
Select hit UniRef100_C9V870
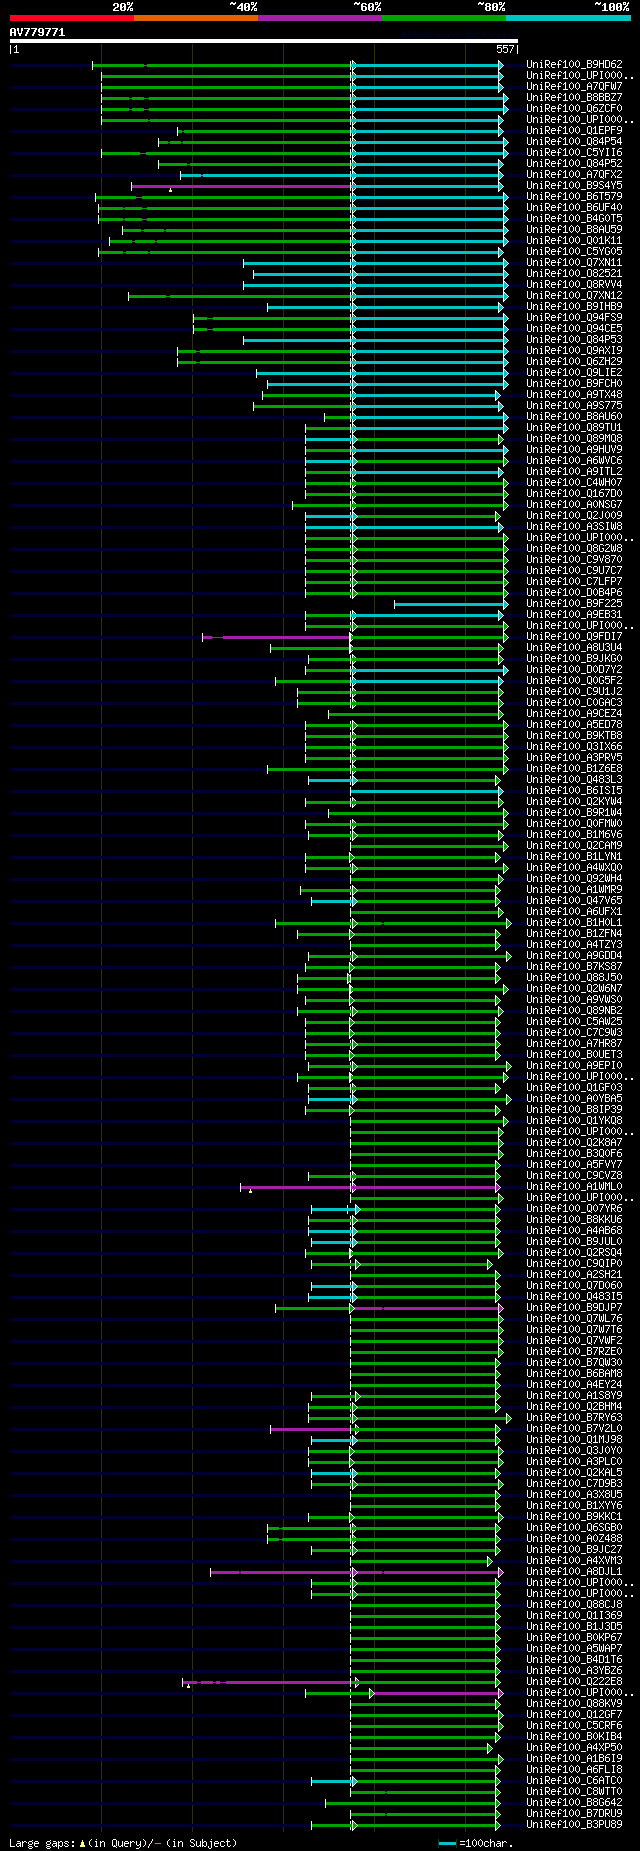[574, 560]
